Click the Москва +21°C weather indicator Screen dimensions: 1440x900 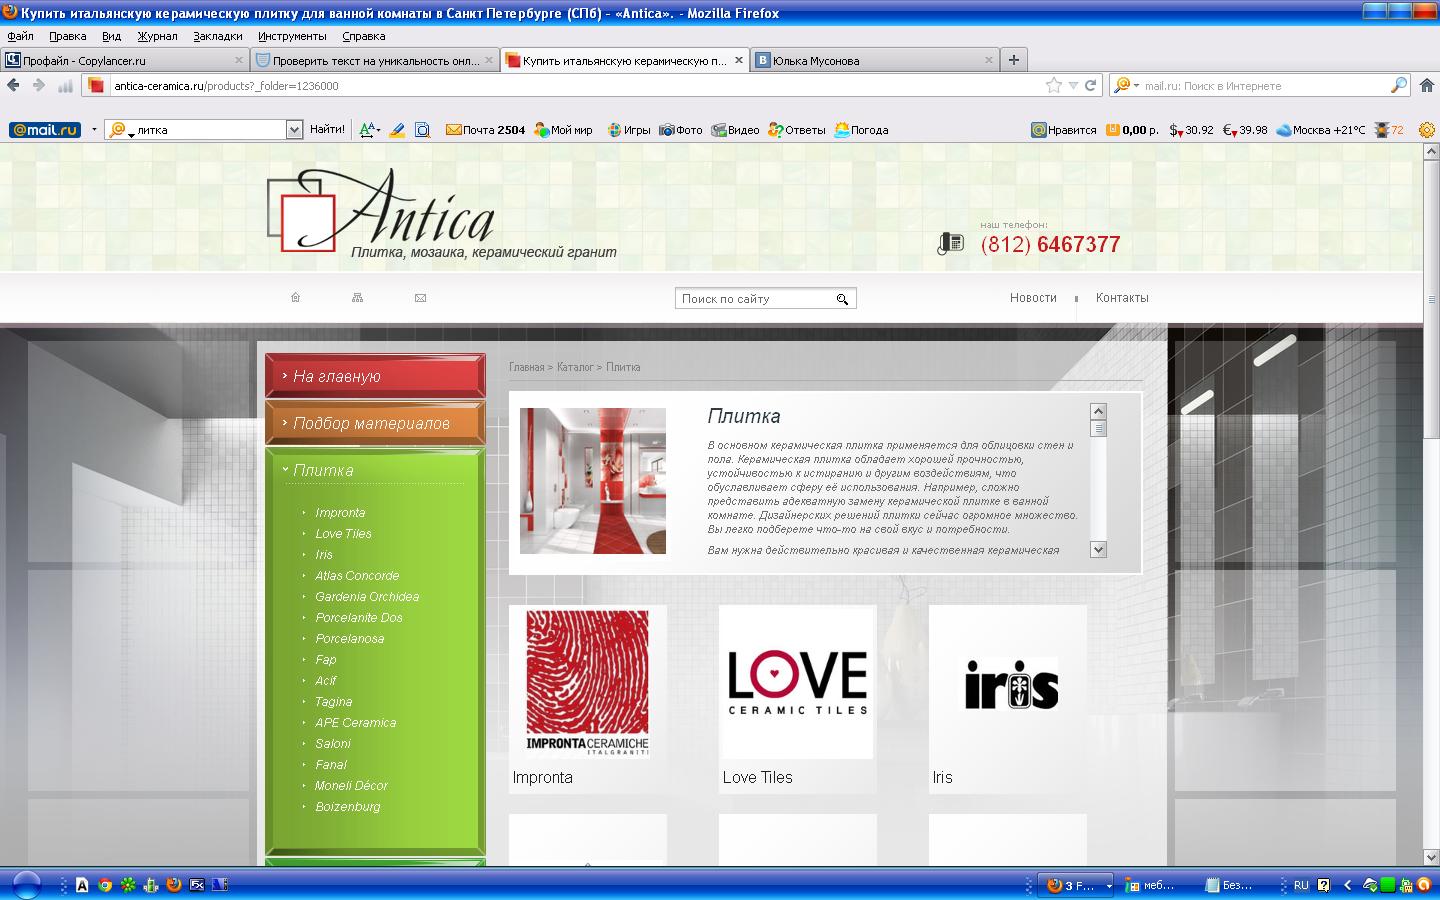point(1321,130)
